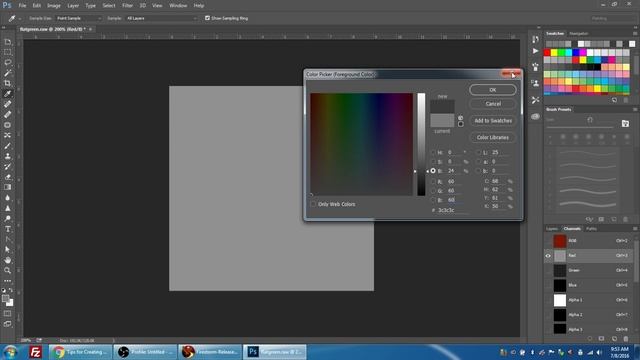Click the foreground color swatch in toolbox
Image resolution: width=640 pixels, height=360 pixels.
coord(6,299)
